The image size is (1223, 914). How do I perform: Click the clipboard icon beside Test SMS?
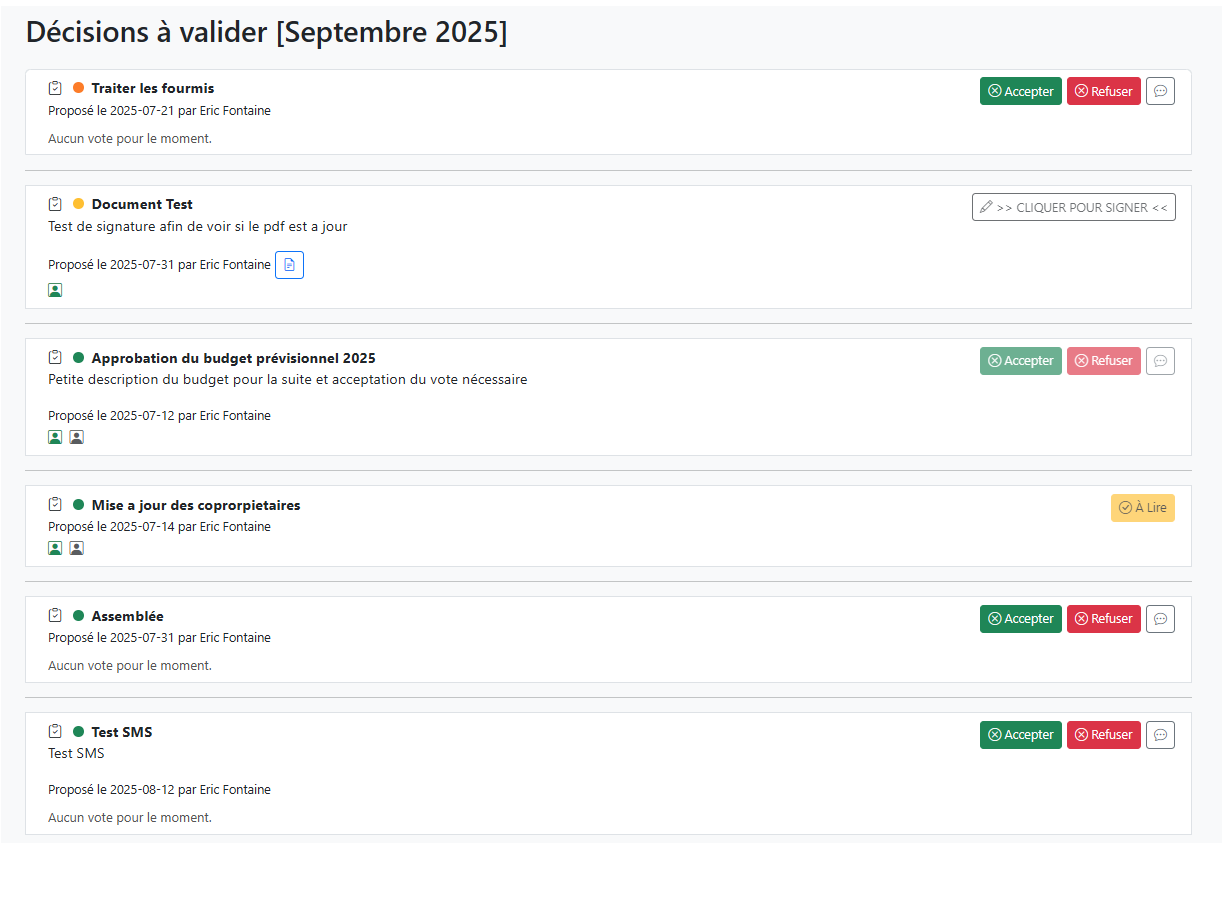(x=55, y=731)
